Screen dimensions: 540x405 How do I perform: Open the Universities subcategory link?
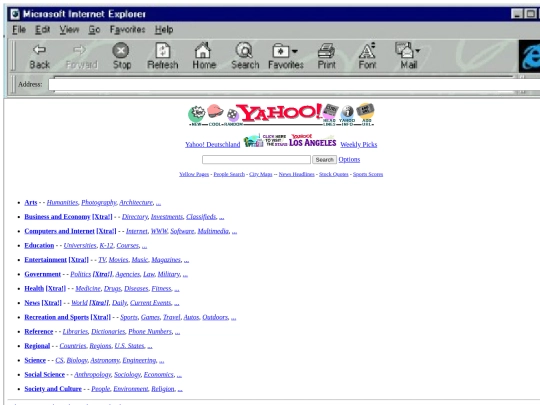click(x=80, y=246)
